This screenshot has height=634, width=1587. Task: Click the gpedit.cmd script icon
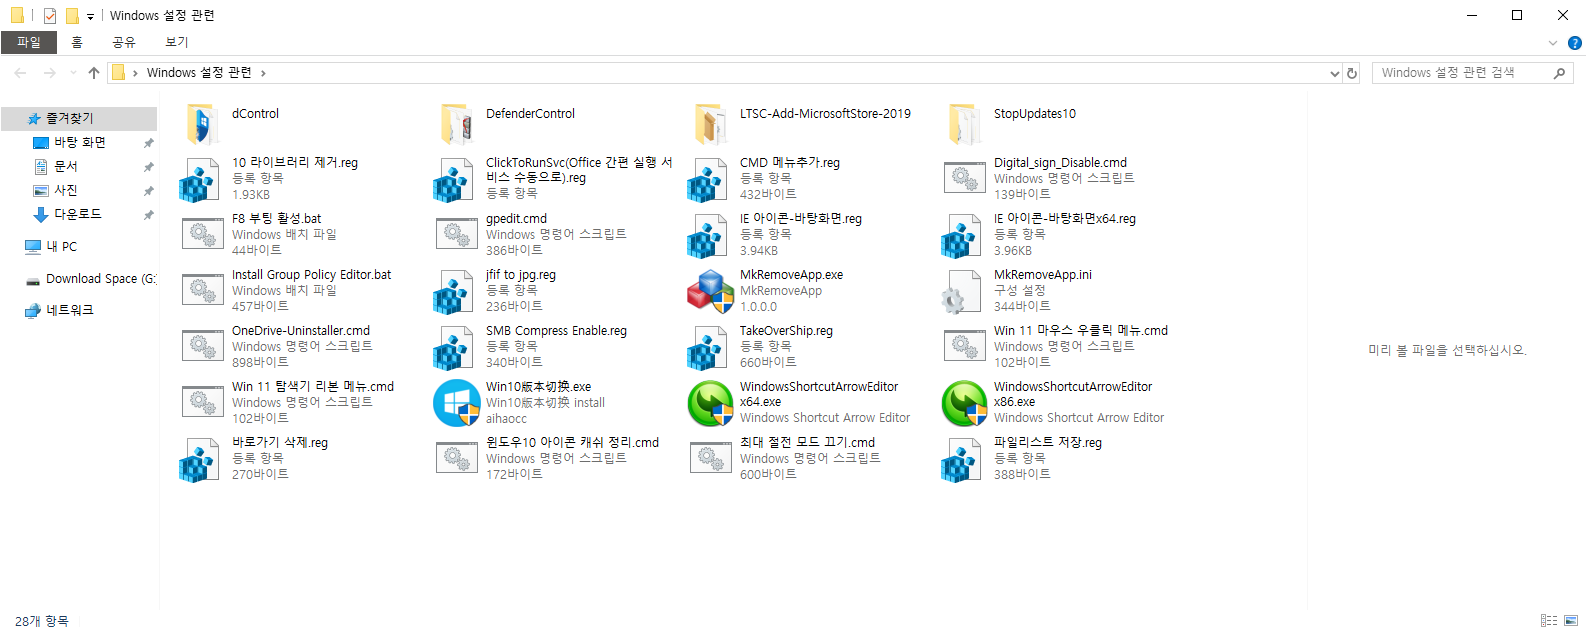pos(456,234)
